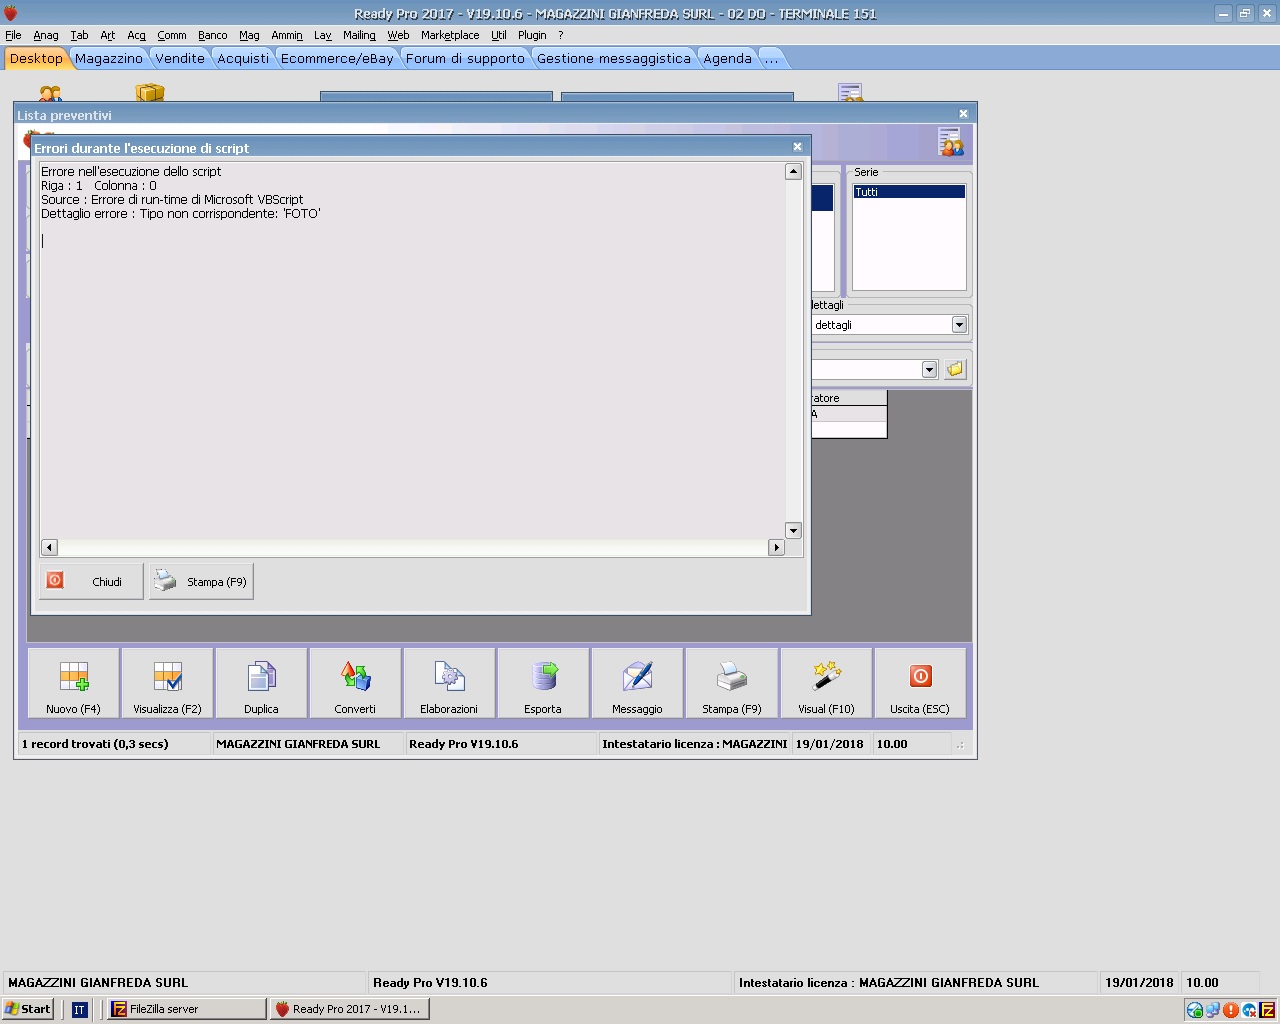Open the Forum di supporto tab
The image size is (1280, 1024).
coord(465,58)
